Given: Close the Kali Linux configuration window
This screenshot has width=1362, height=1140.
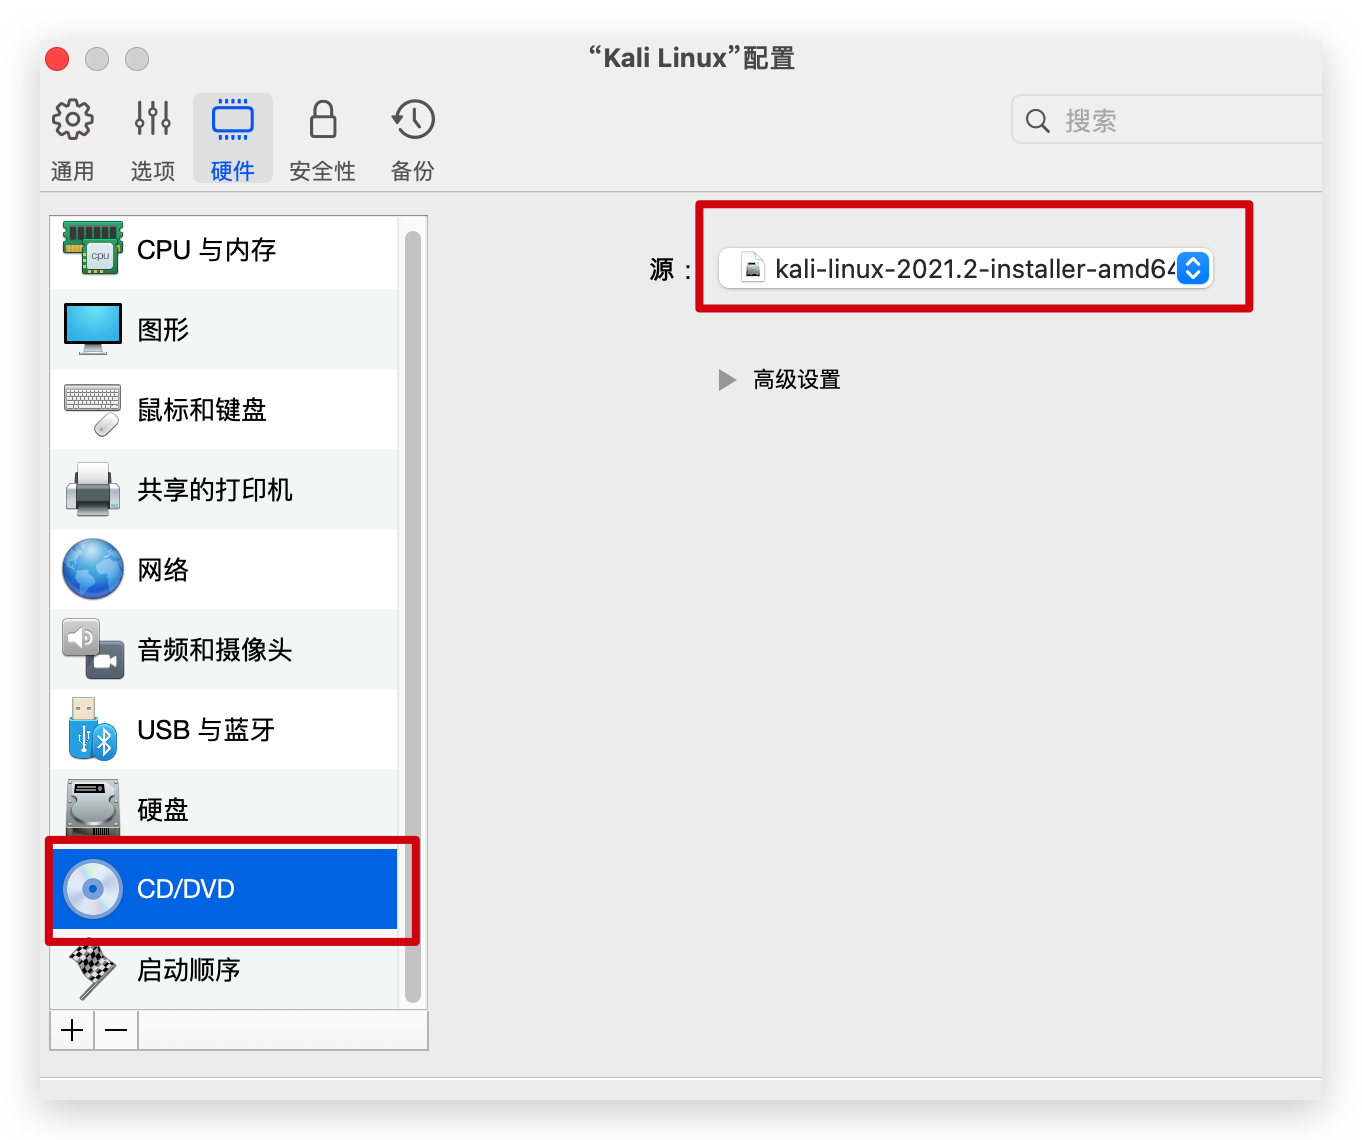Looking at the screenshot, I should click(x=58, y=59).
